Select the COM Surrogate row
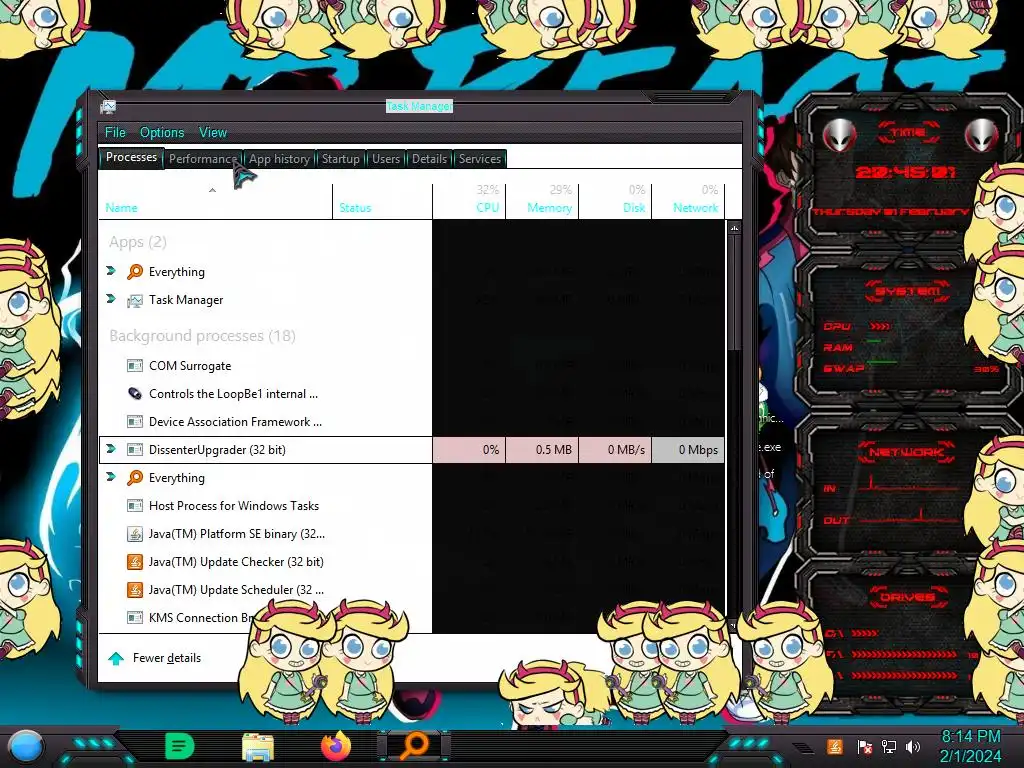This screenshot has width=1024, height=768. (x=411, y=366)
